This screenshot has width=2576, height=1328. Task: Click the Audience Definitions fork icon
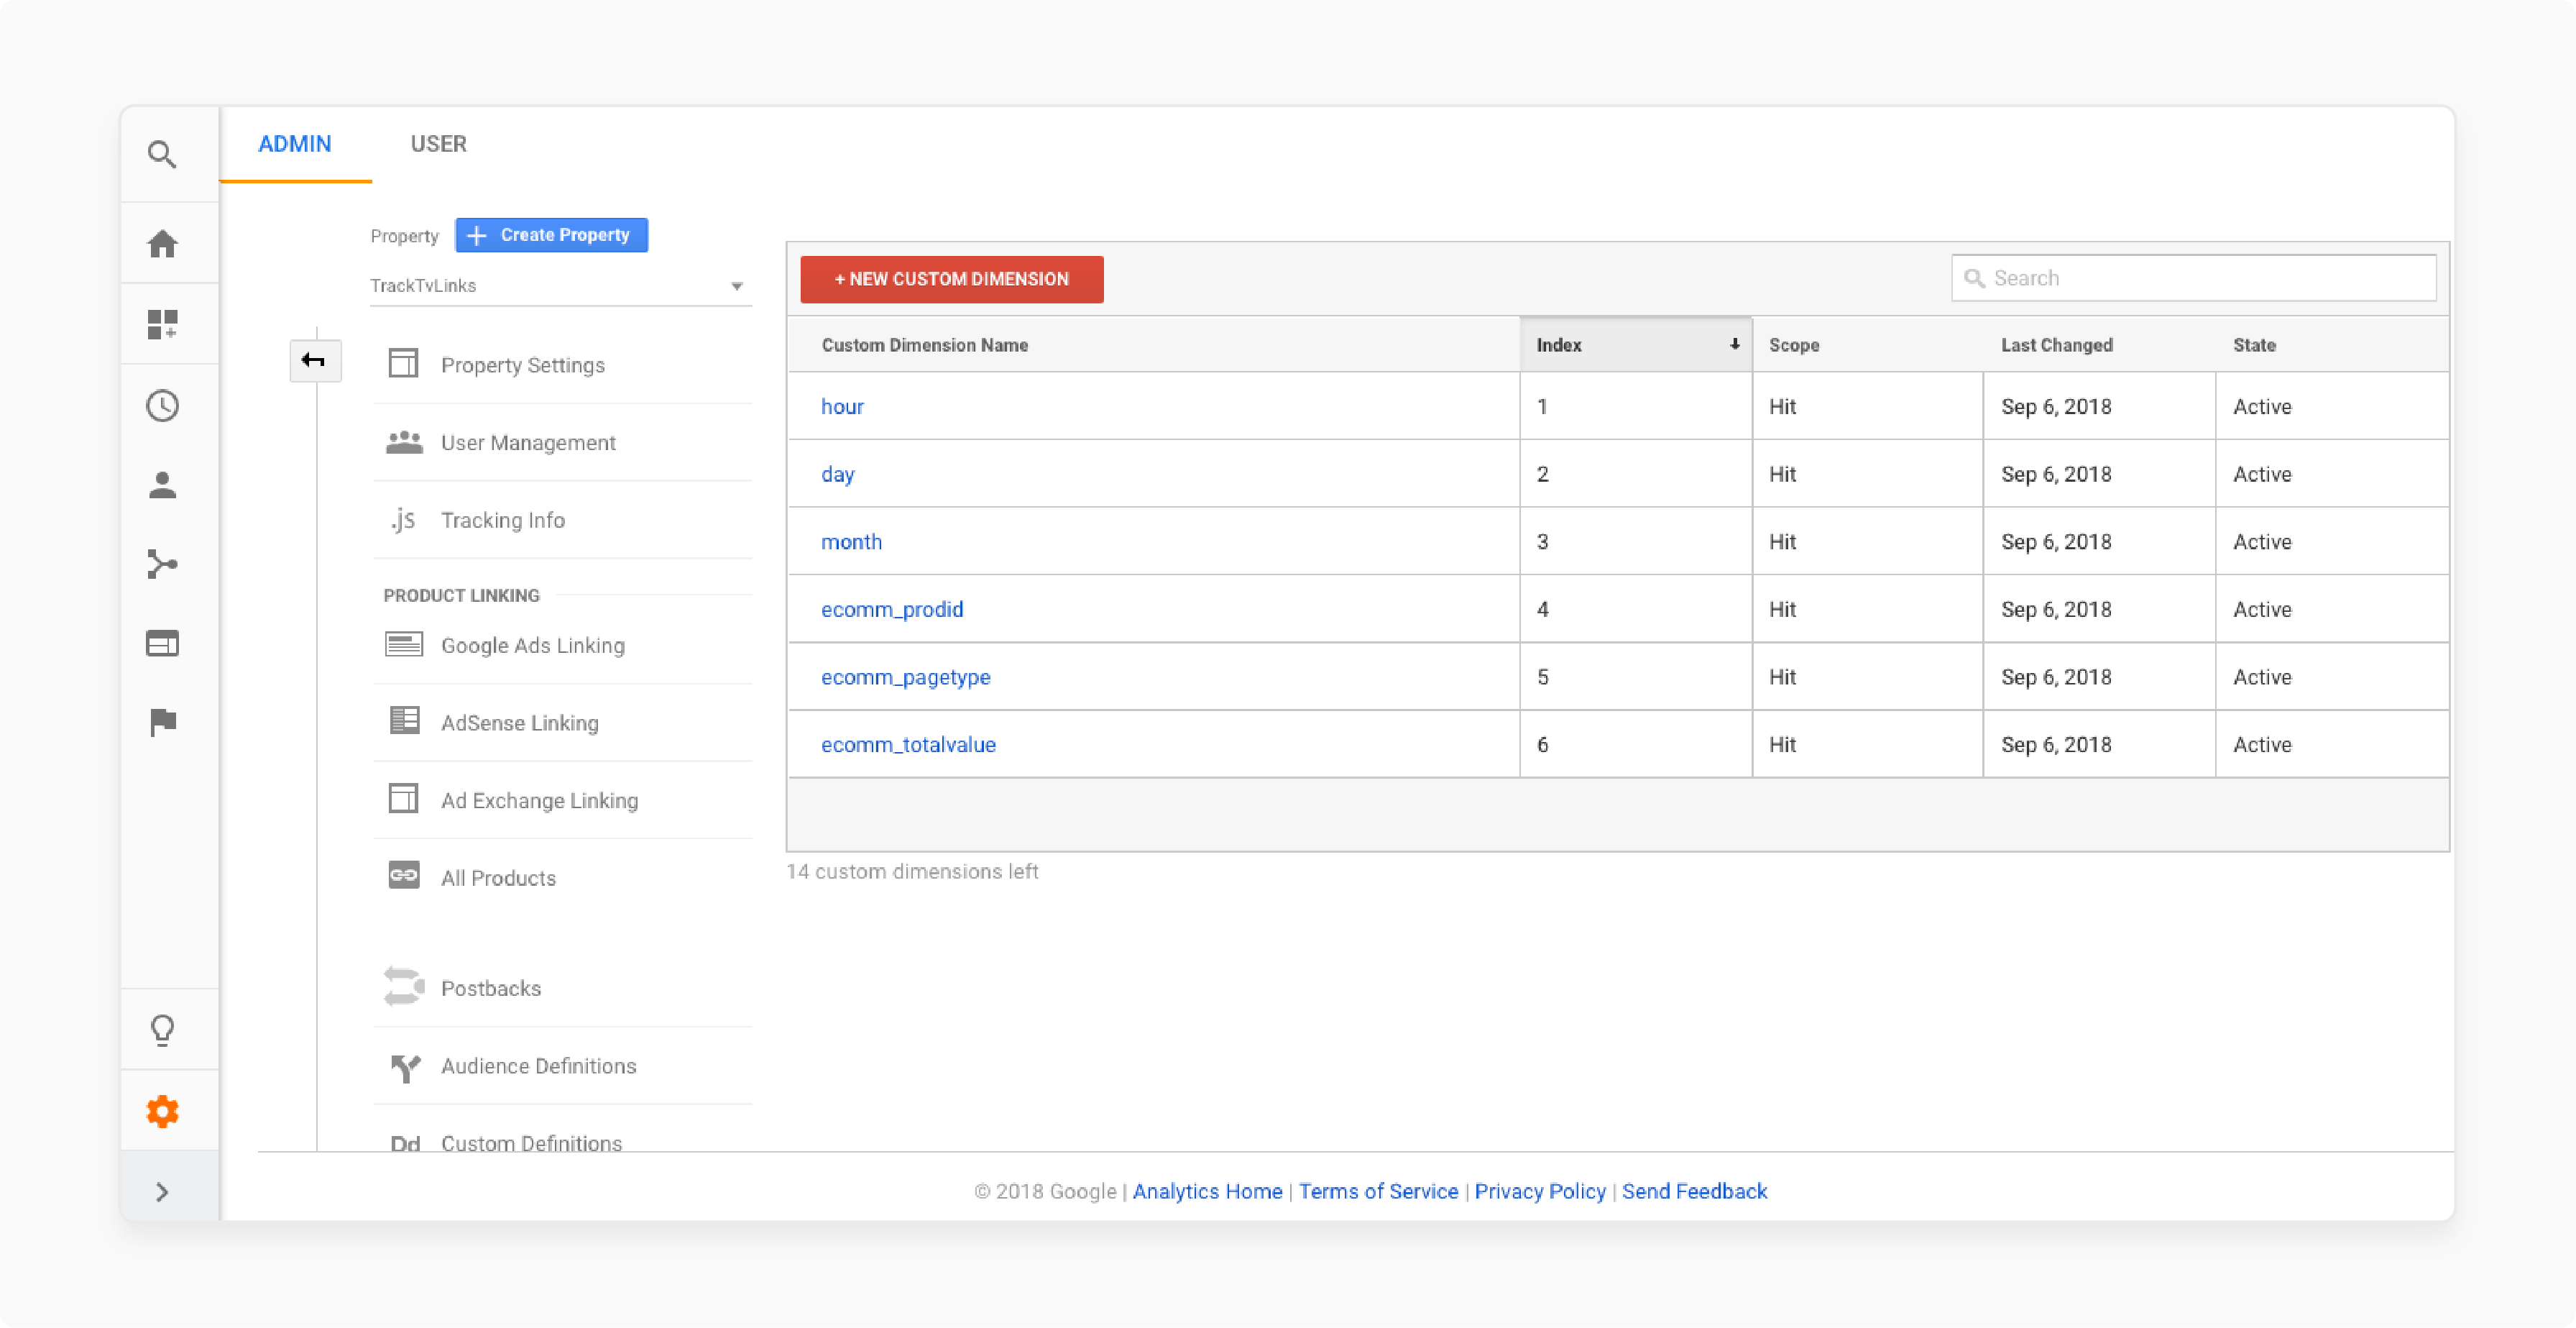[x=405, y=1067]
